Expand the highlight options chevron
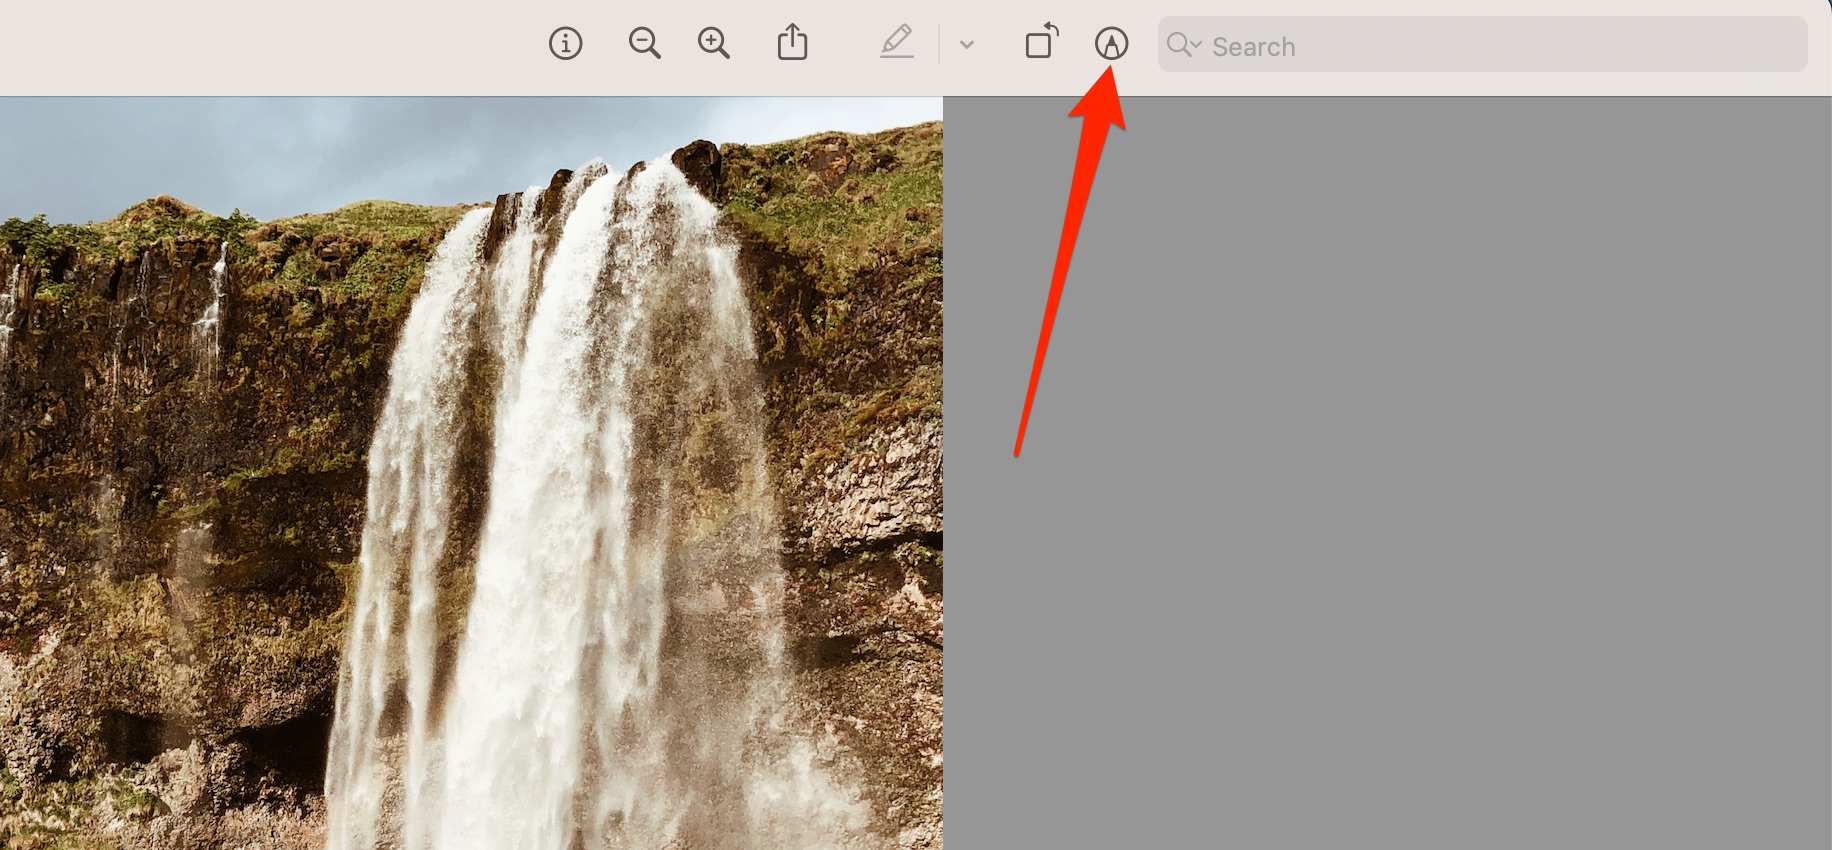Viewport: 1832px width, 850px height. [967, 45]
